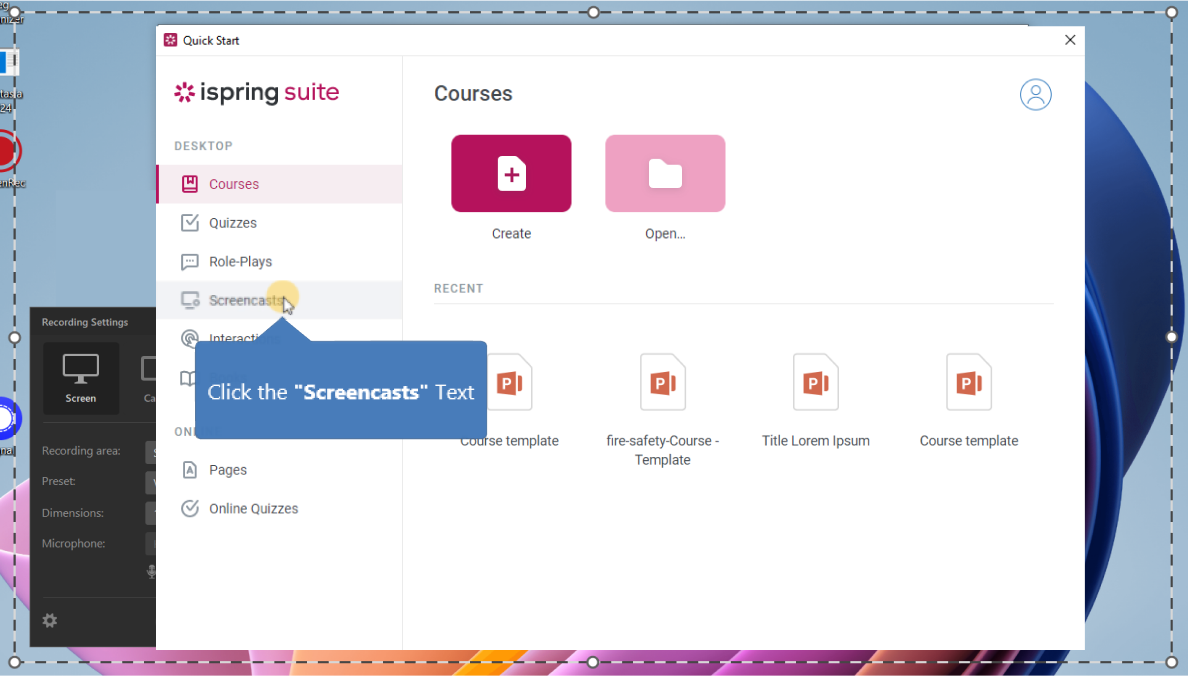This screenshot has width=1188, height=676.
Task: Click the Quizzes checkbox icon
Action: pos(189,223)
